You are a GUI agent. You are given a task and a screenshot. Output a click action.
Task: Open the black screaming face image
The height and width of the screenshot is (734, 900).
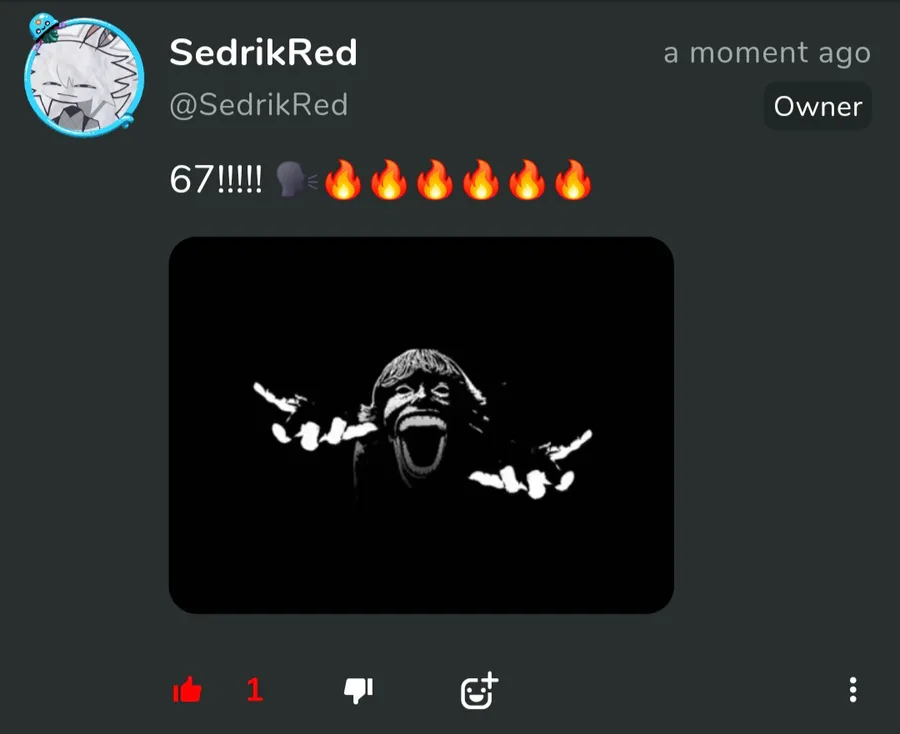click(x=421, y=425)
